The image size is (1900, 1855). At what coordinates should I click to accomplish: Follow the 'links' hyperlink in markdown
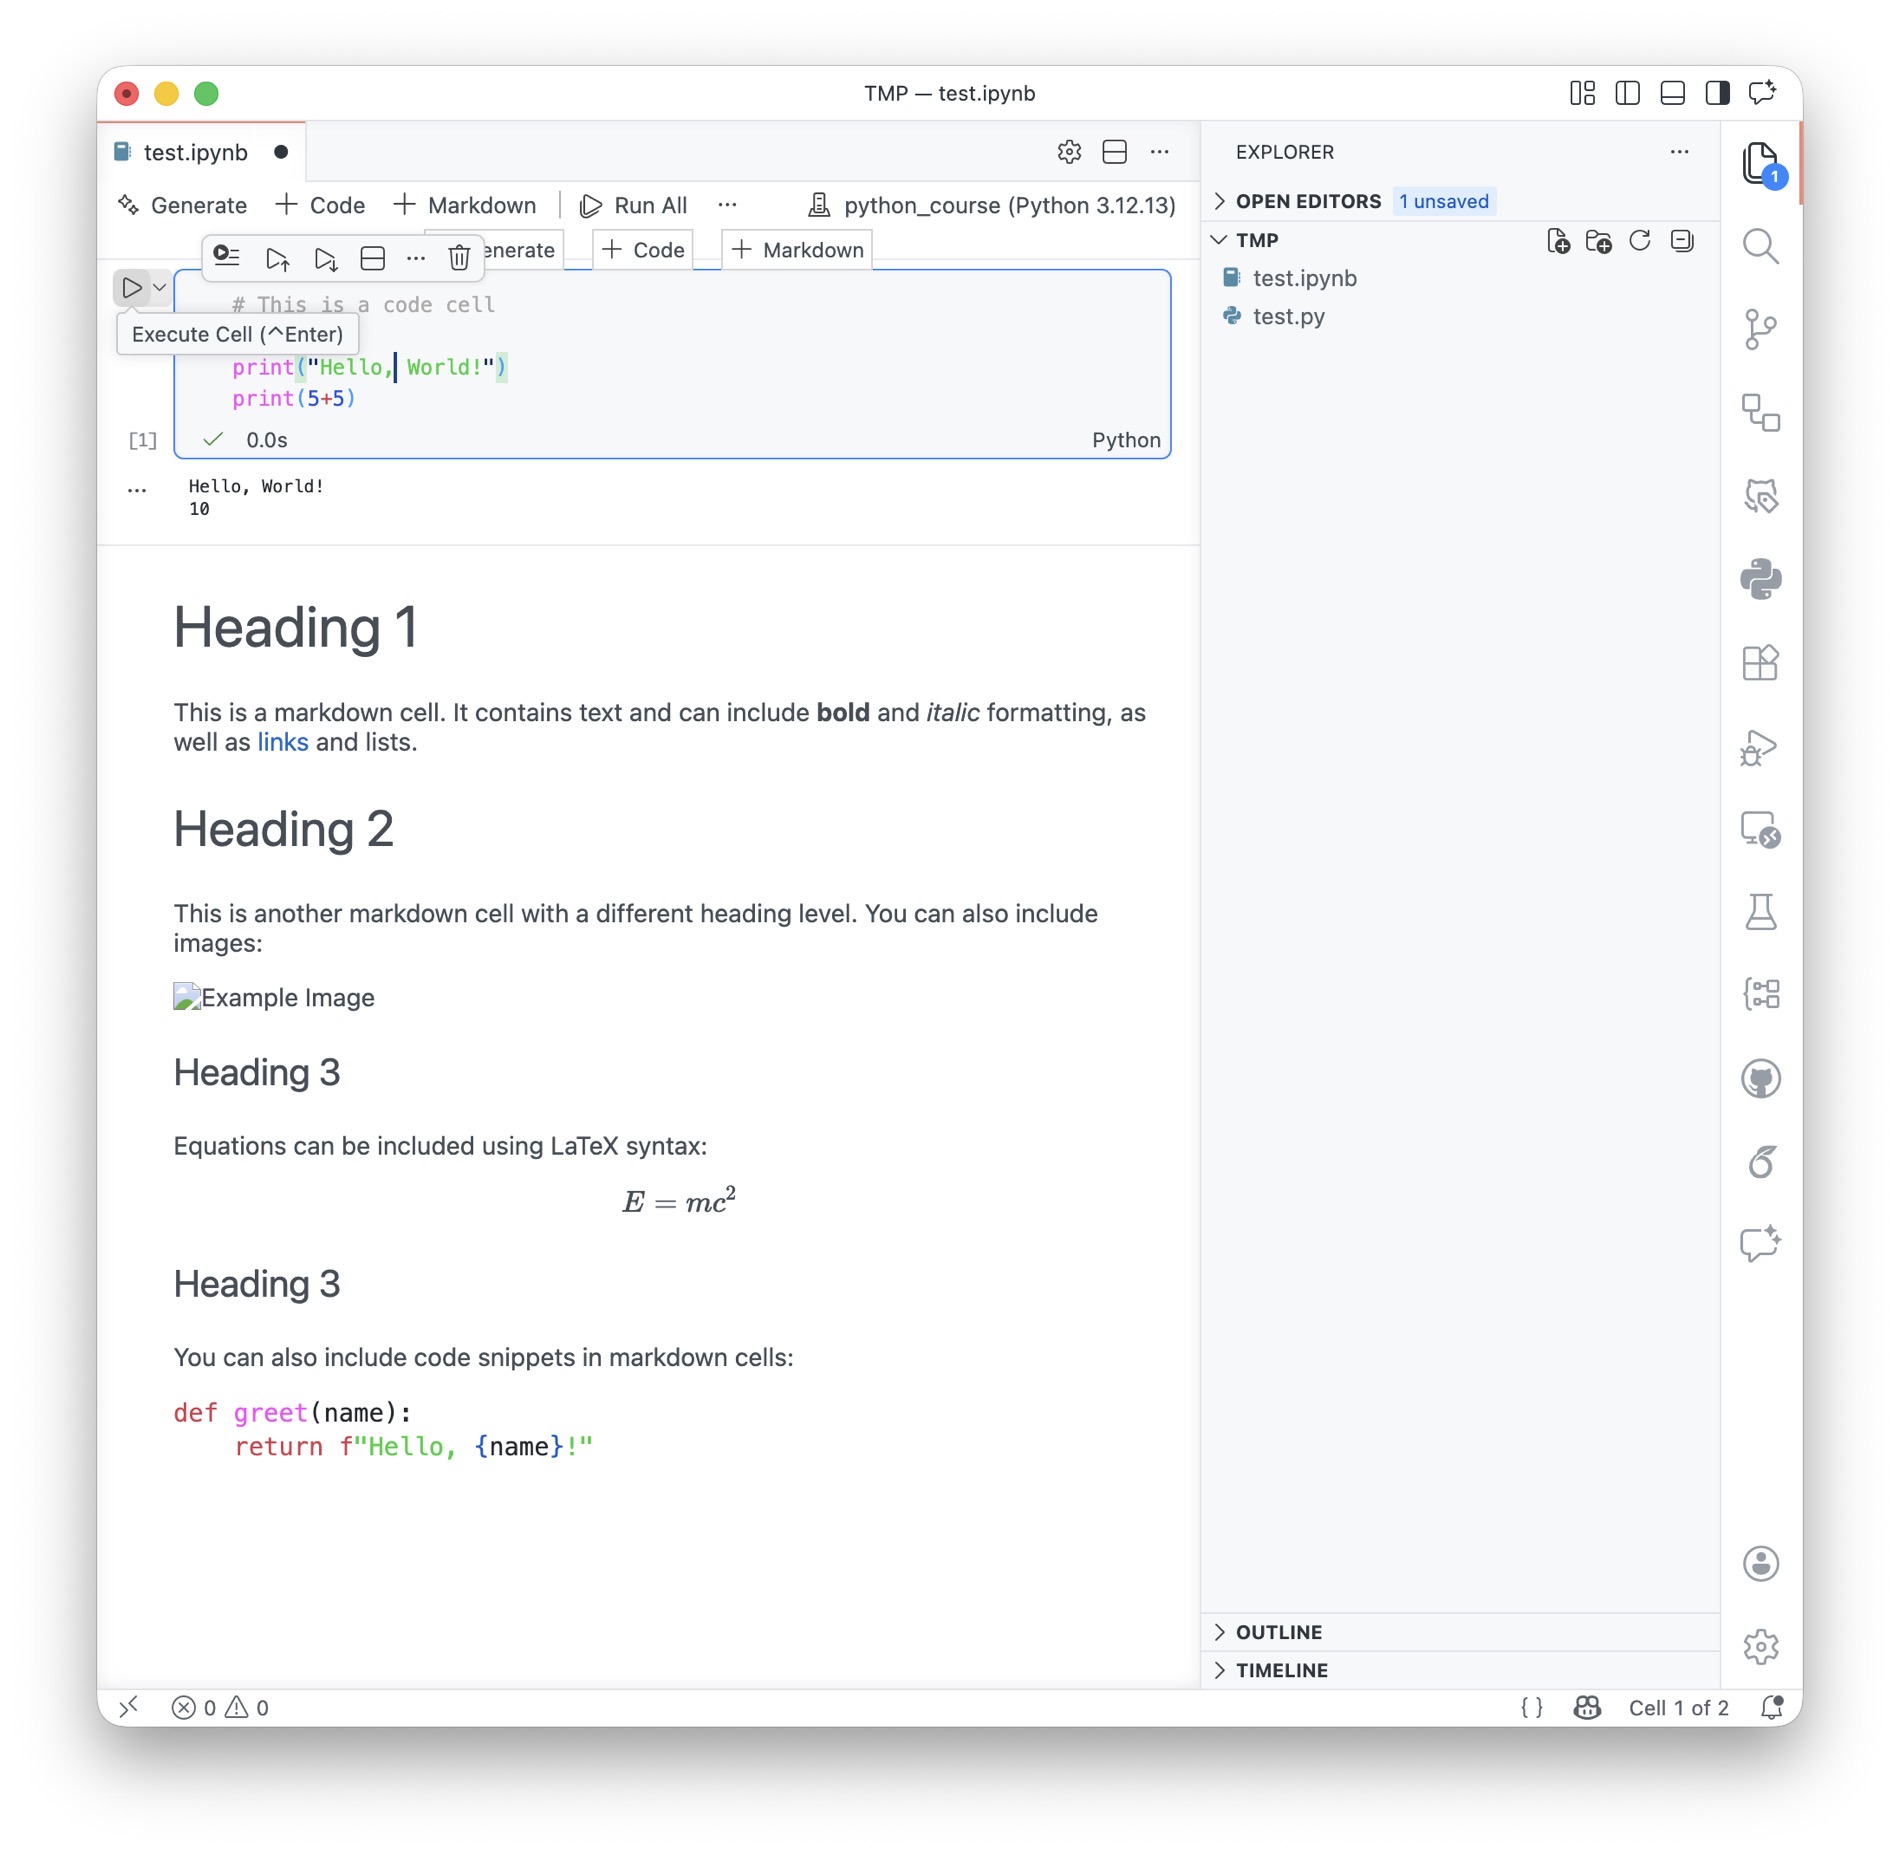(x=282, y=742)
